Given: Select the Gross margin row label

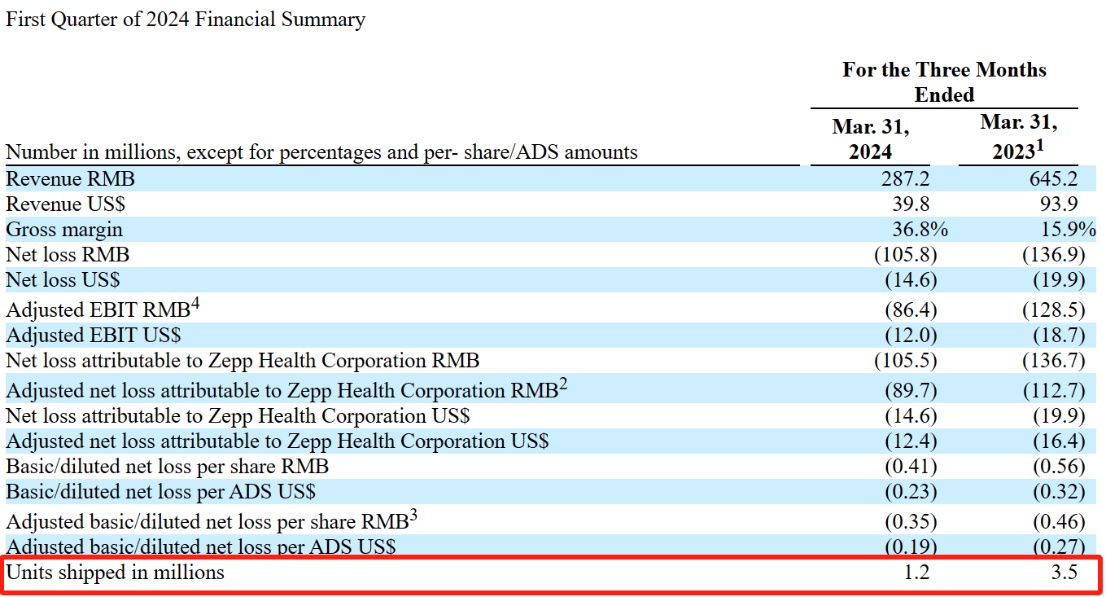Looking at the screenshot, I should (64, 230).
